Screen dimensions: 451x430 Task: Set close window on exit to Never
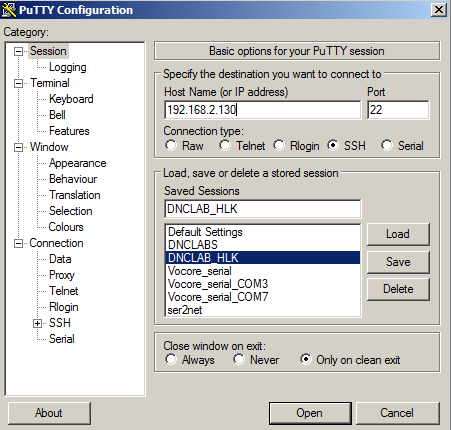[x=239, y=359]
